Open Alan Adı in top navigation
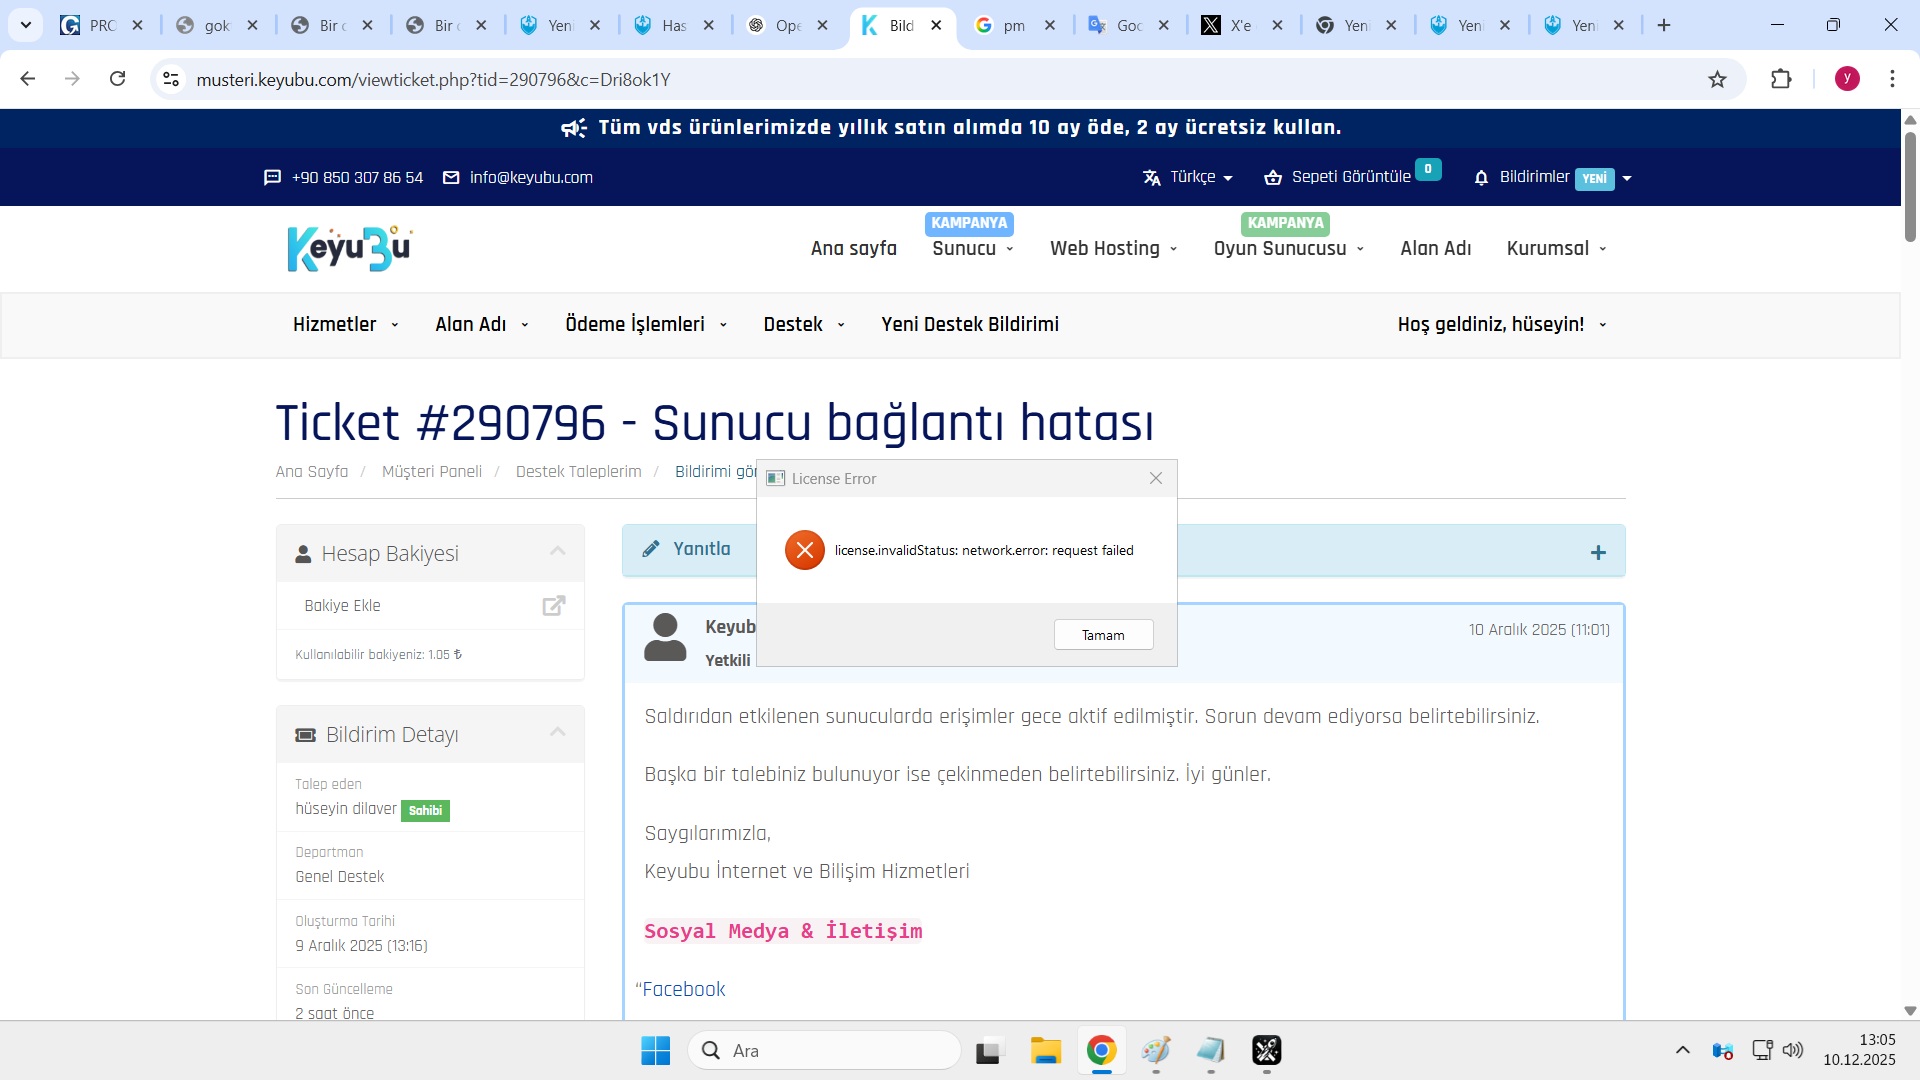Viewport: 1920px width, 1080px height. [x=1436, y=248]
